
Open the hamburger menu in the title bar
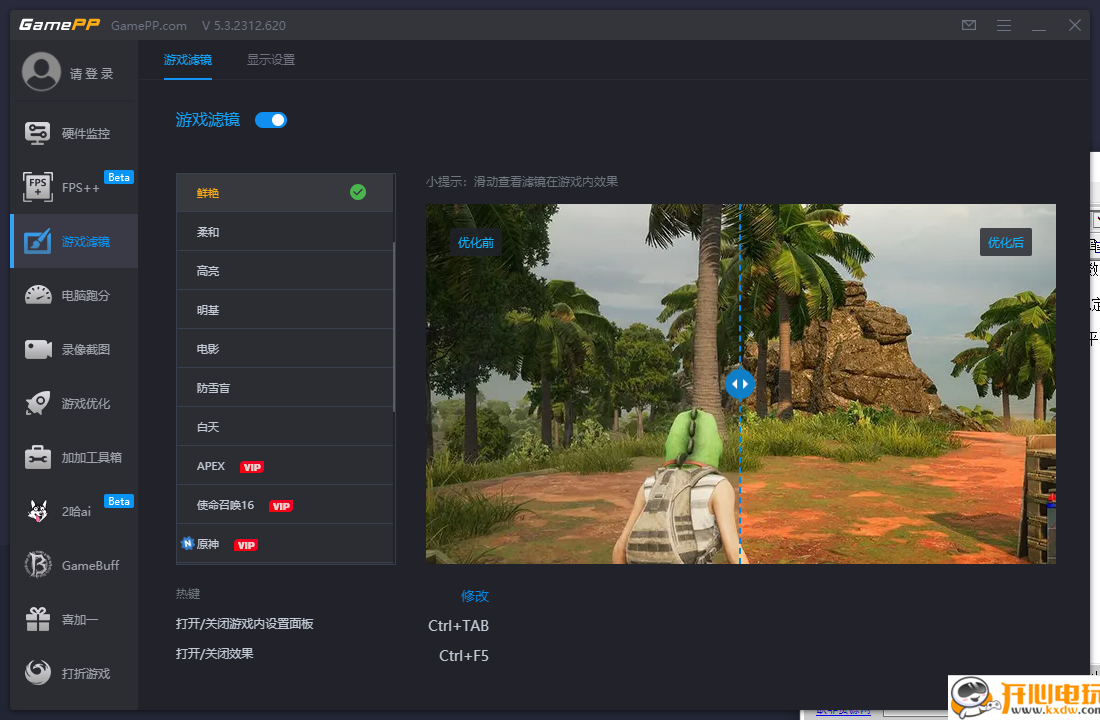1004,25
